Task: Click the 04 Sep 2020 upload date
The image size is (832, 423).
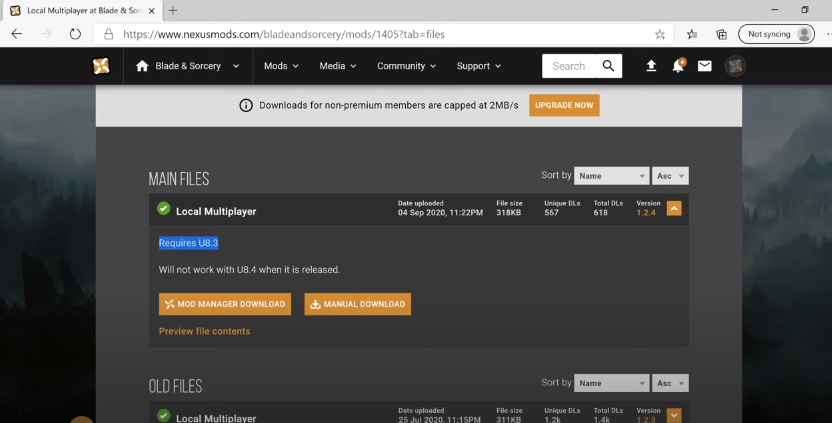Action: 440,212
